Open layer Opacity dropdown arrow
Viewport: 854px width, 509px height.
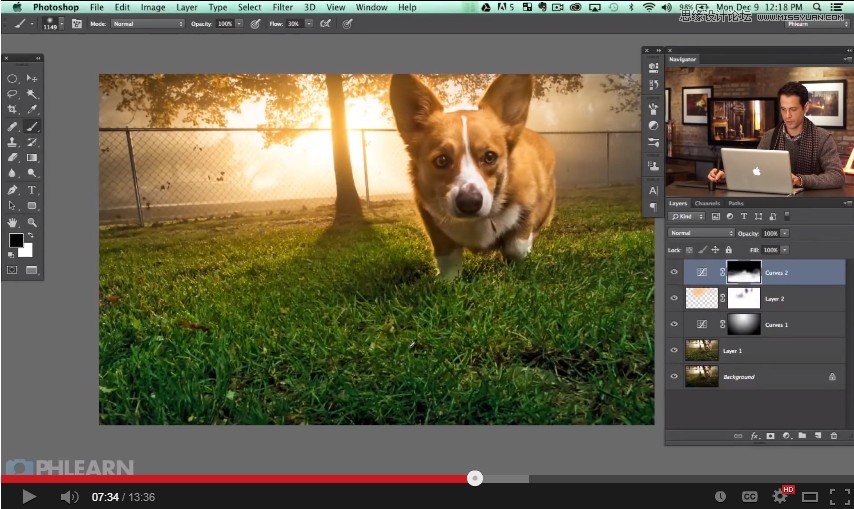(784, 233)
